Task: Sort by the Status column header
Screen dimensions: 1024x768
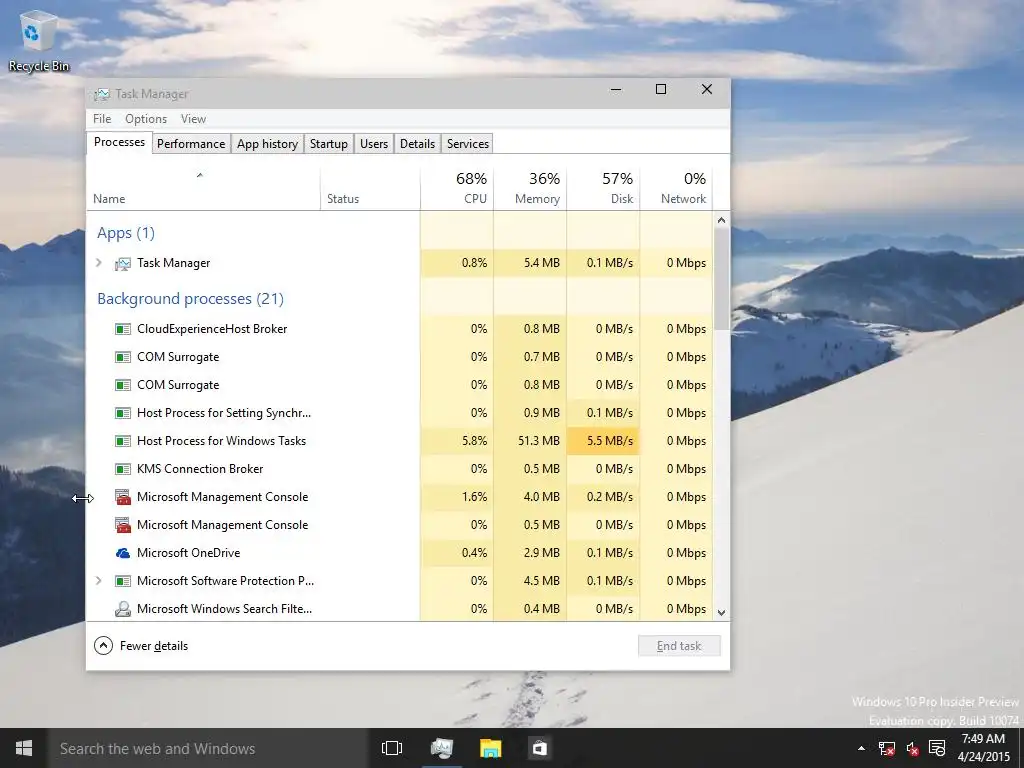Action: point(370,188)
